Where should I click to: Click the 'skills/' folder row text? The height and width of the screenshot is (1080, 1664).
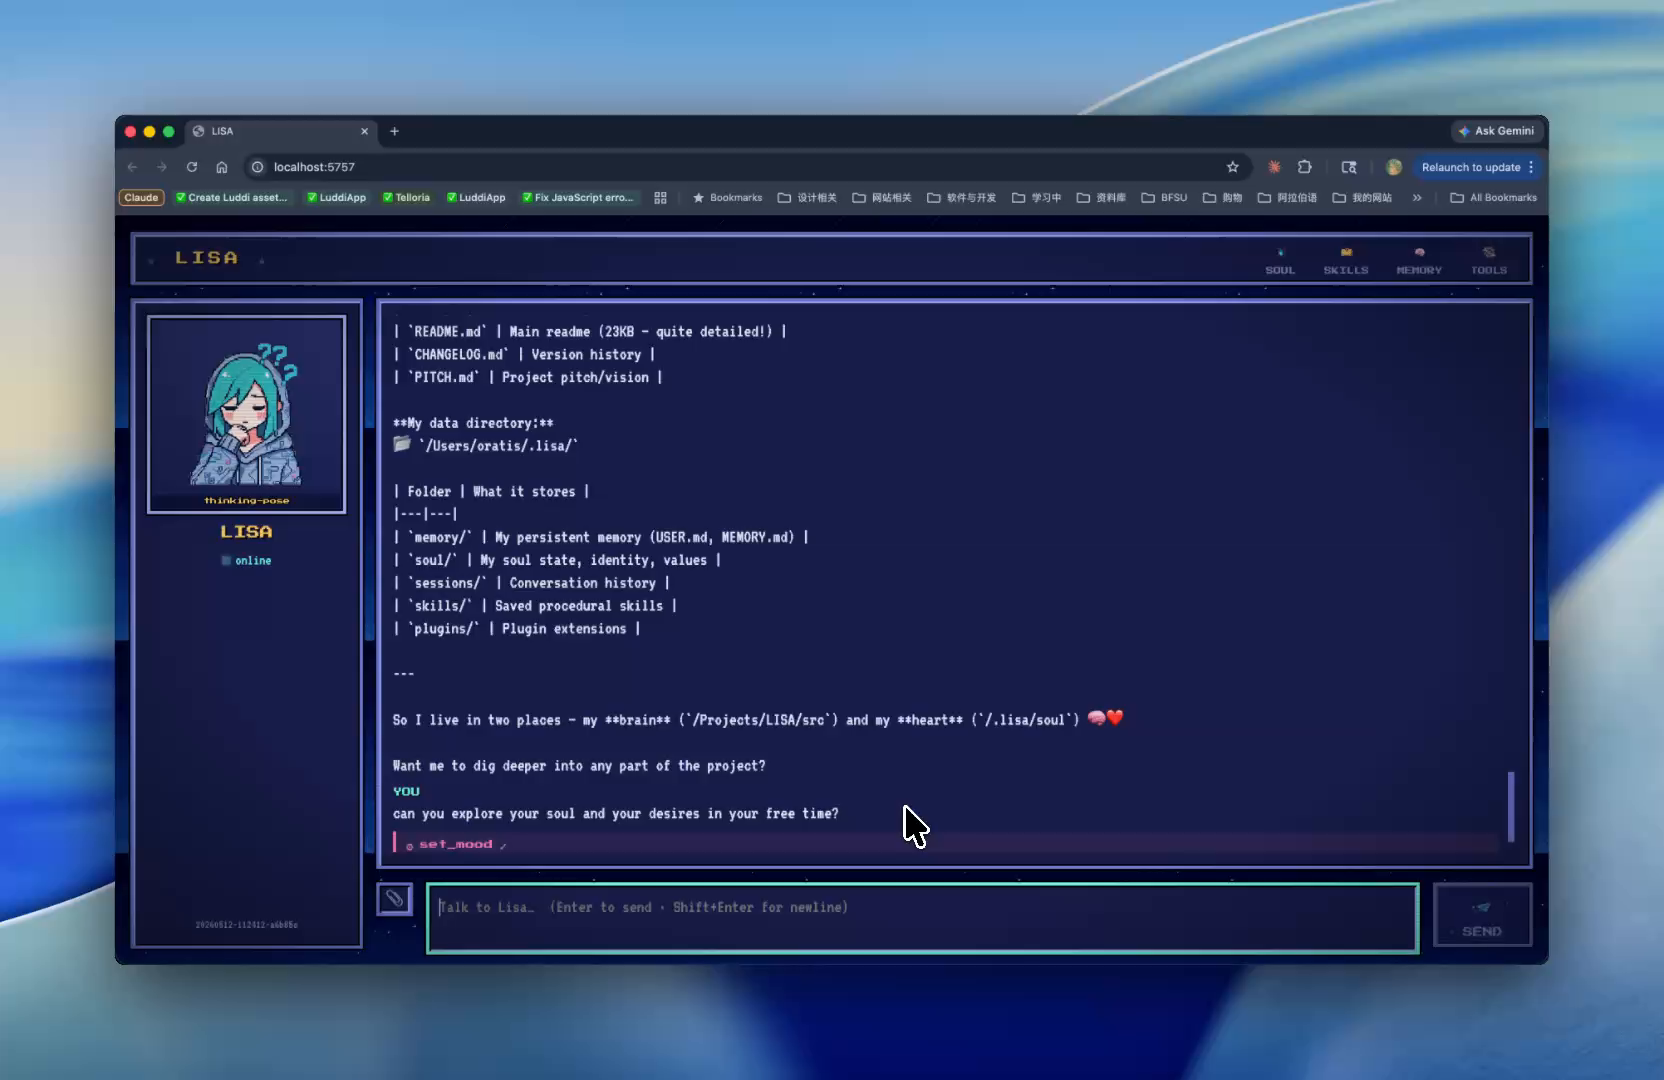coord(535,606)
